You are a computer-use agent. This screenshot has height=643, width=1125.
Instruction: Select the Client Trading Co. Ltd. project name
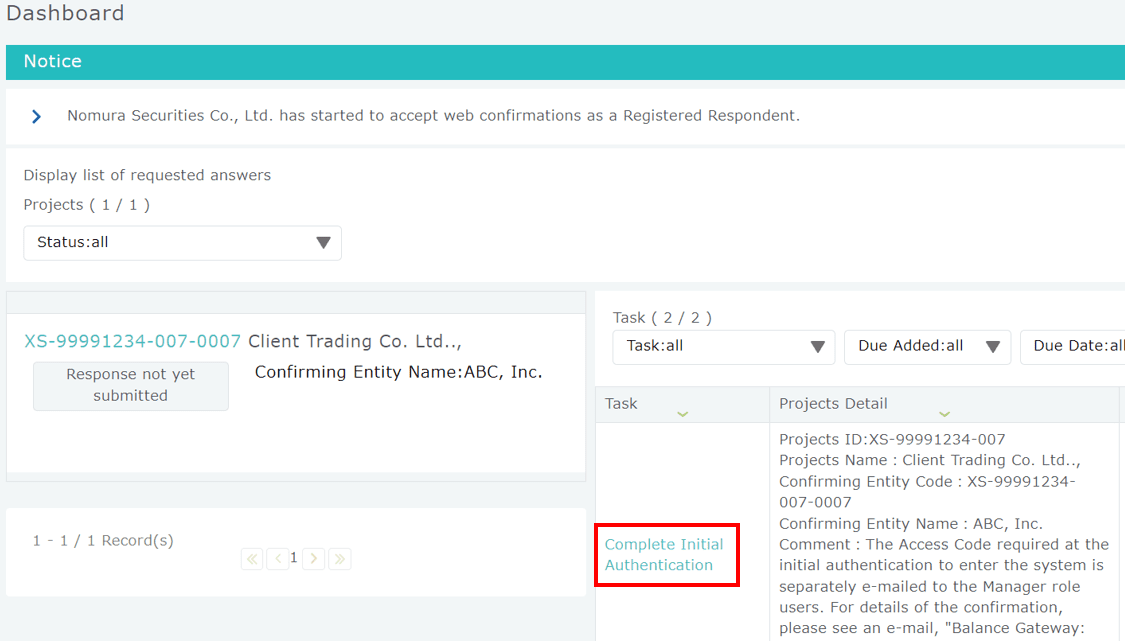tap(354, 342)
